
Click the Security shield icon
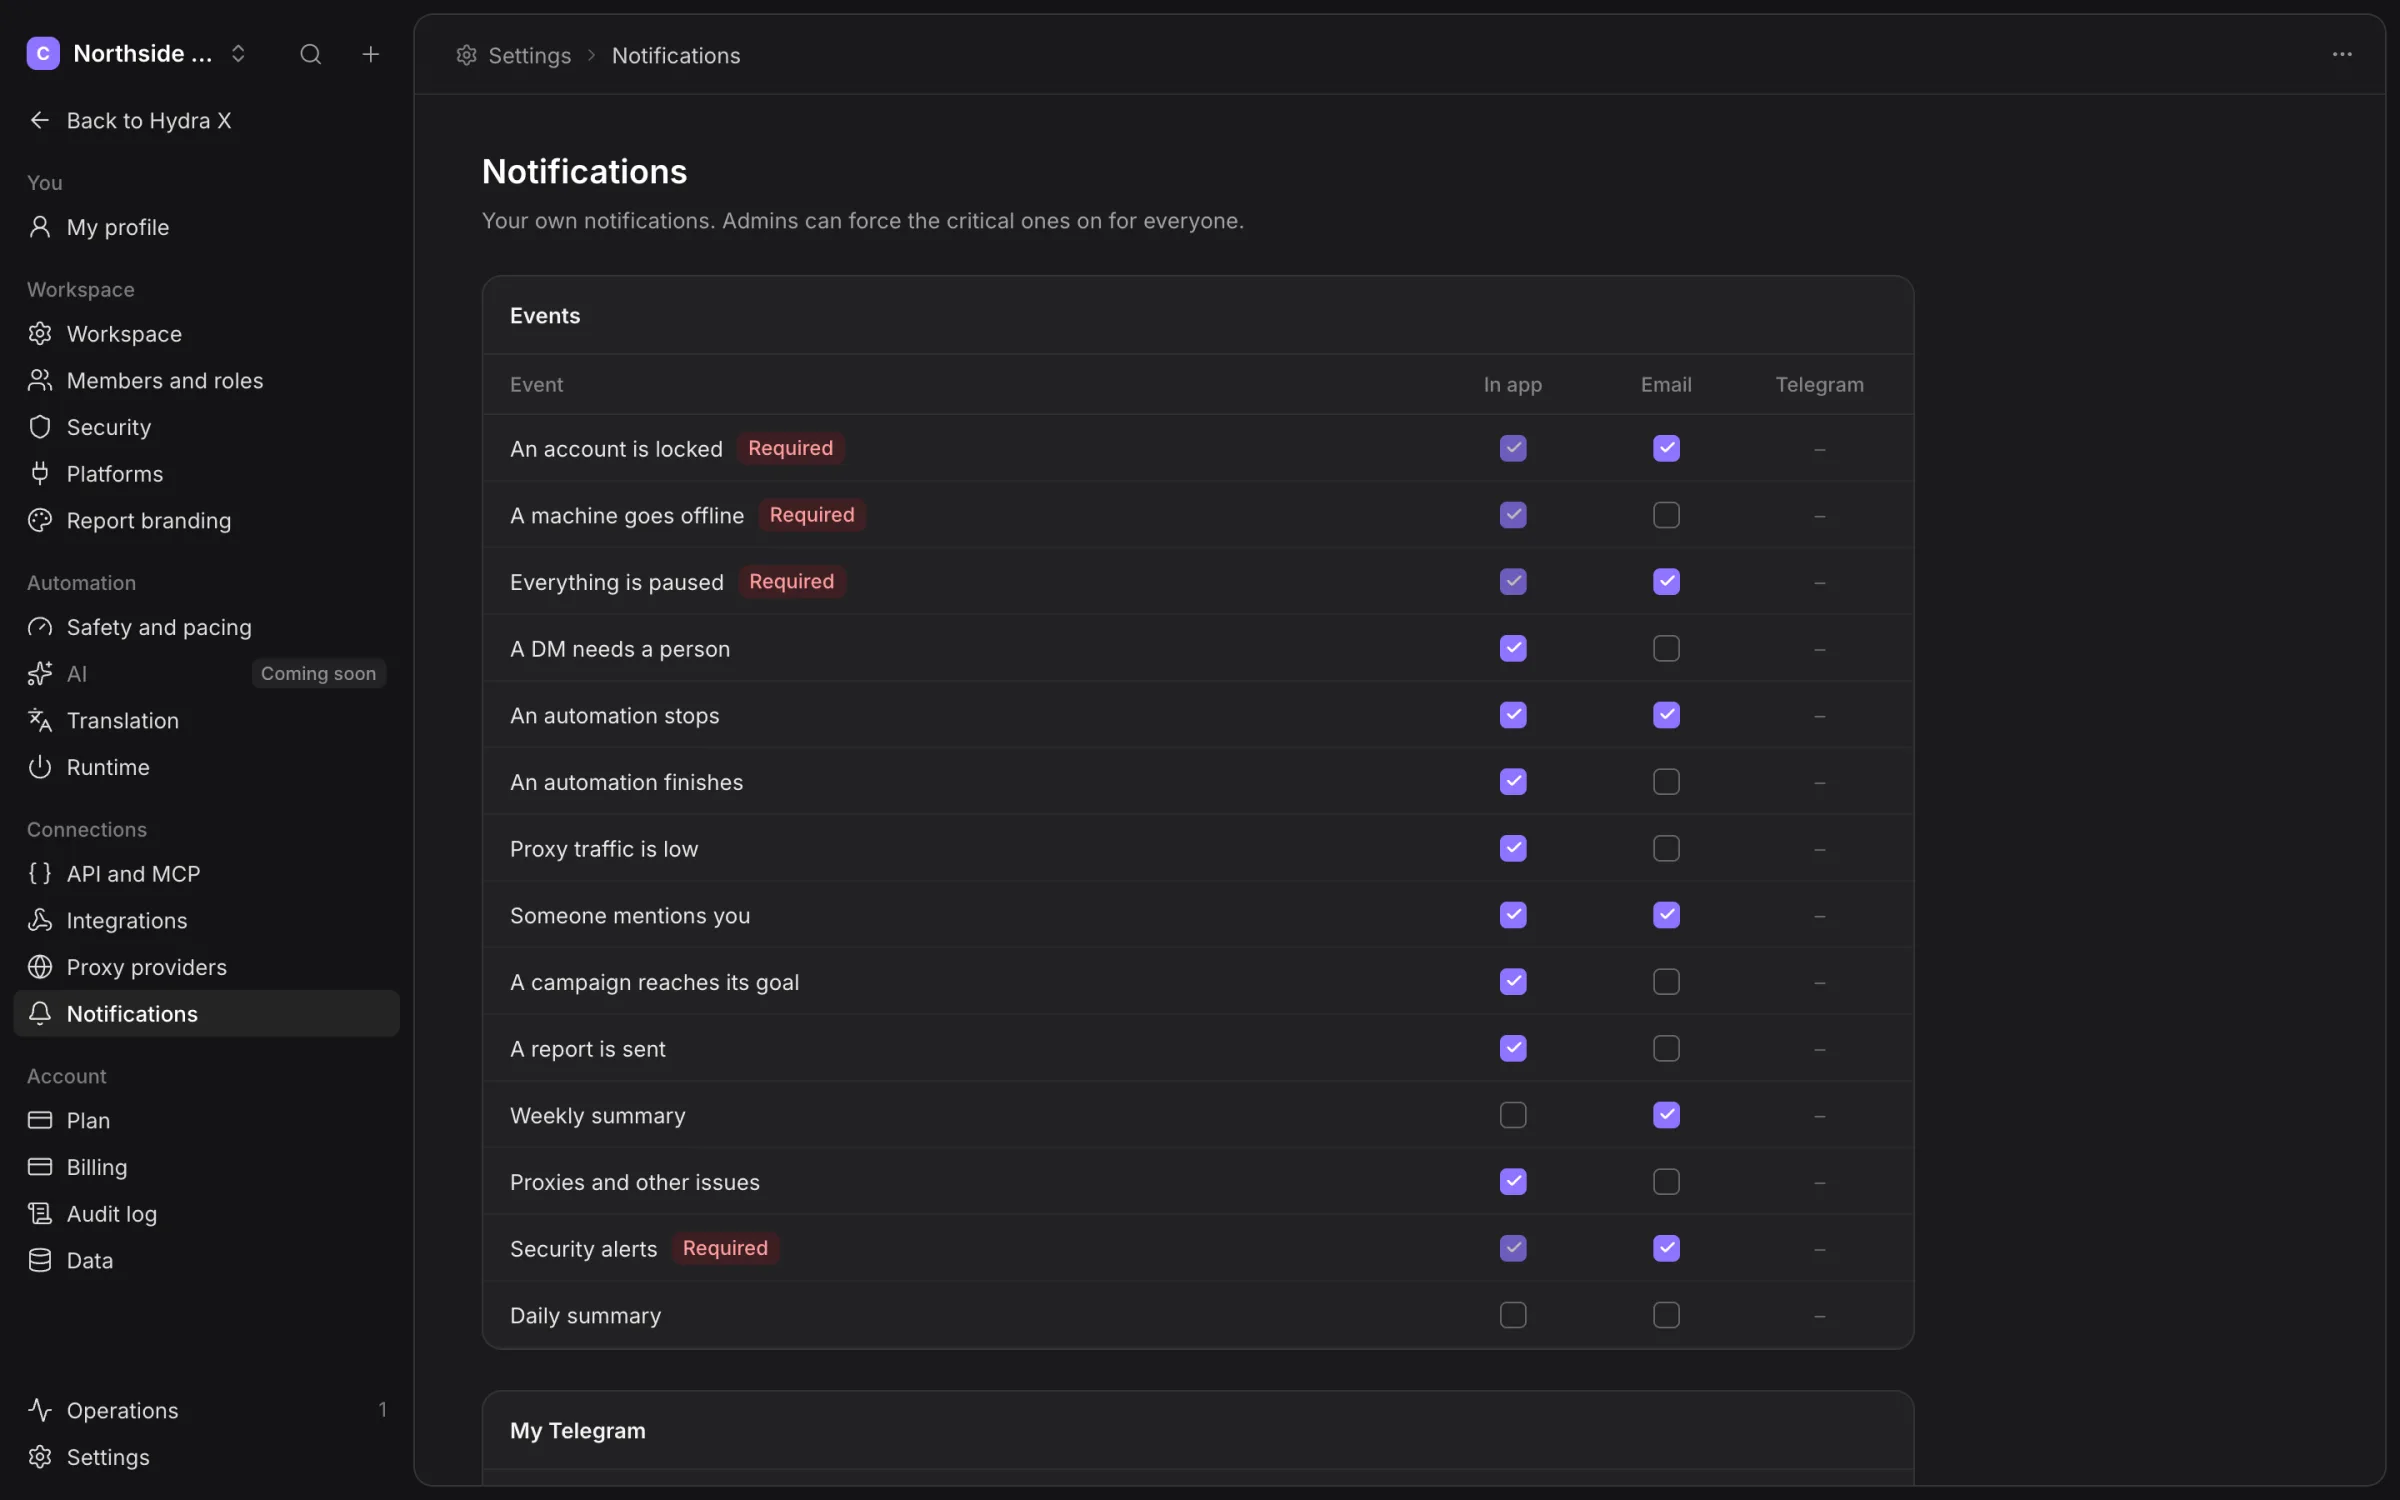click(x=40, y=427)
